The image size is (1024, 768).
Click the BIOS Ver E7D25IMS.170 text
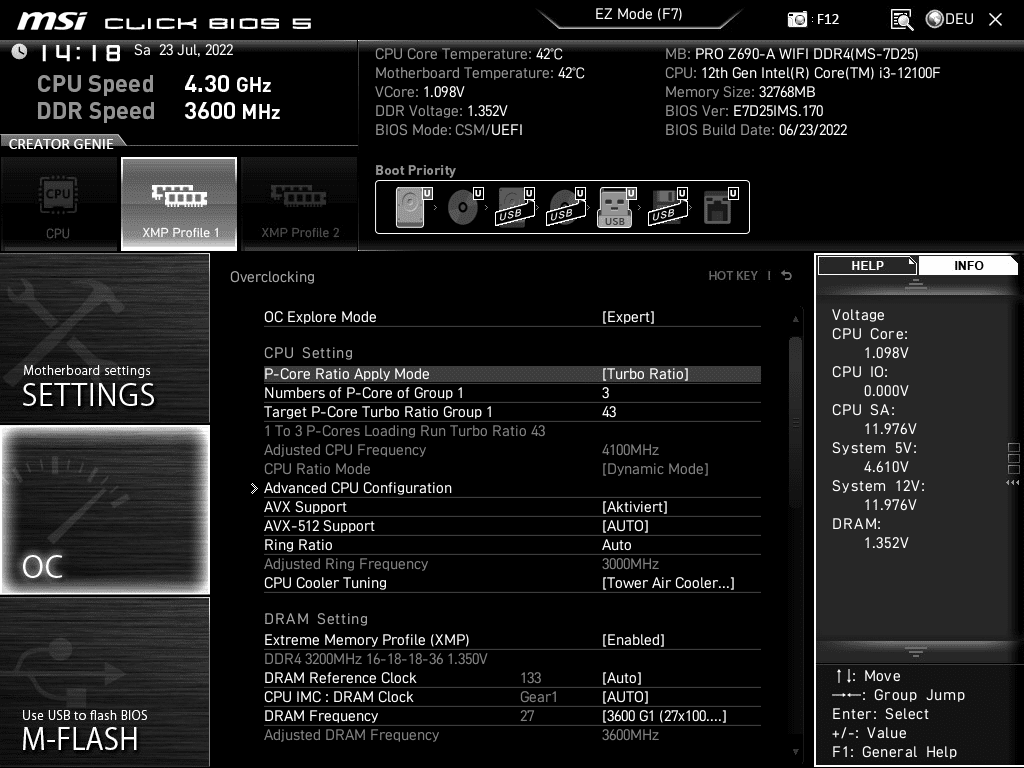[x=744, y=111]
